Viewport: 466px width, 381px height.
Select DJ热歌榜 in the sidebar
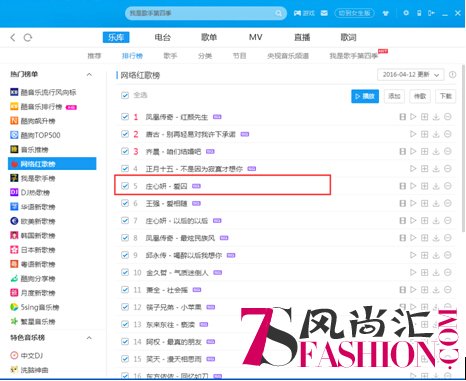[30, 192]
